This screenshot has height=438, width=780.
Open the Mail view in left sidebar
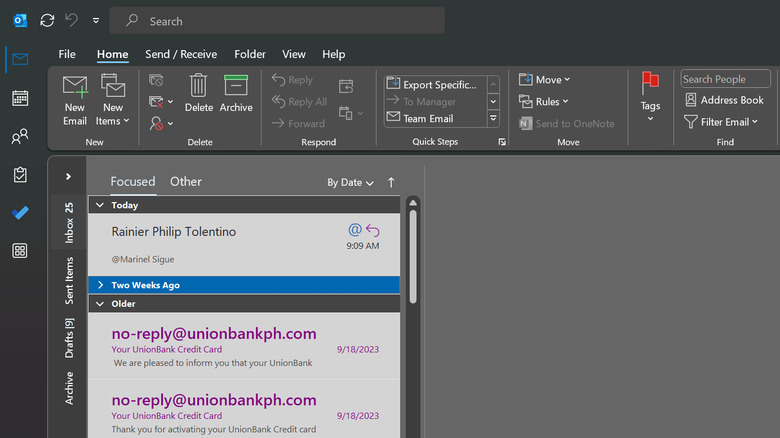pyautogui.click(x=20, y=59)
